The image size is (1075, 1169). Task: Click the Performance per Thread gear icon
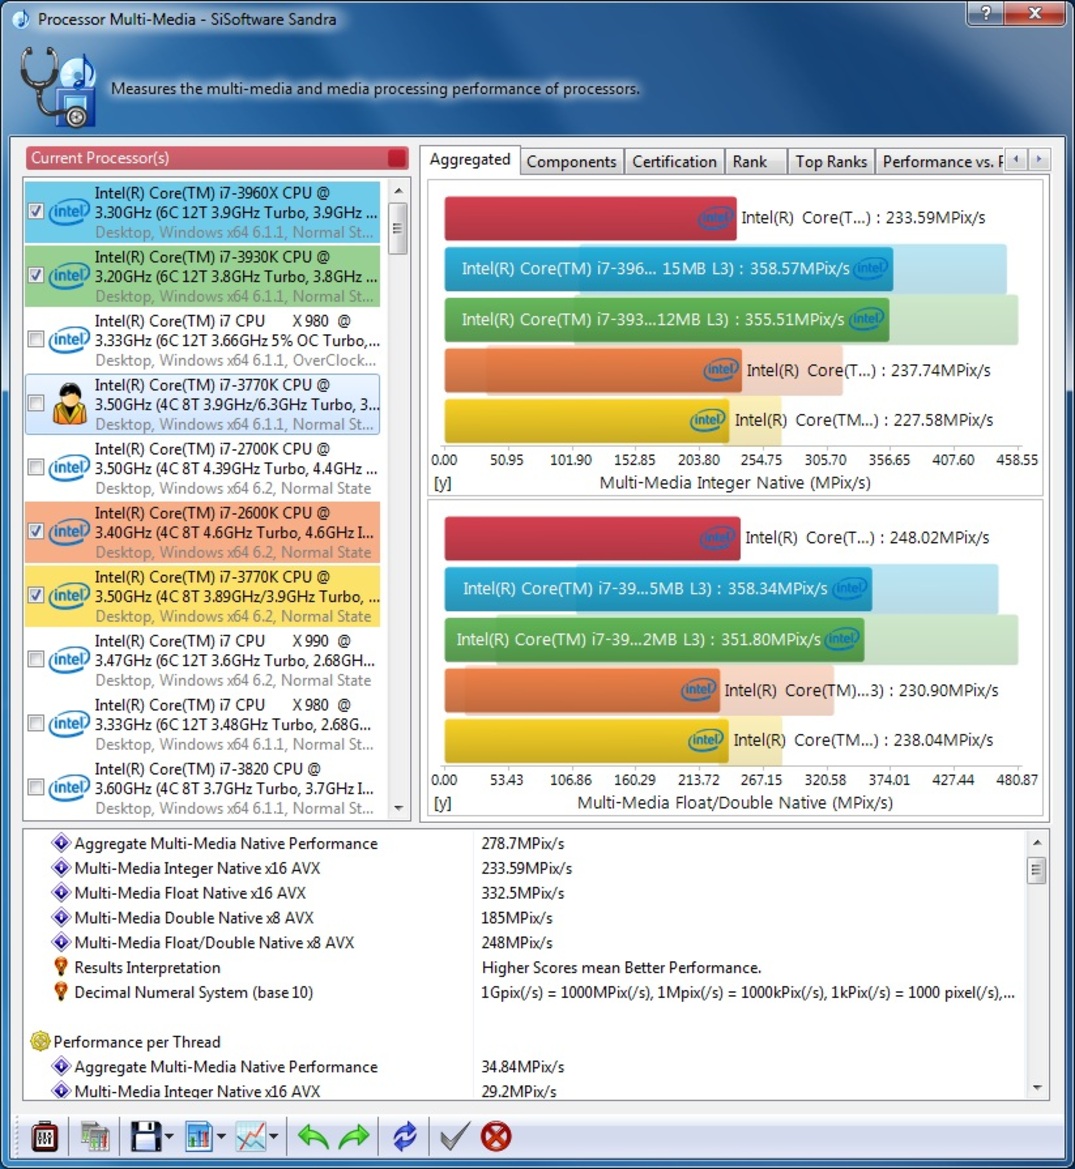coord(40,1041)
